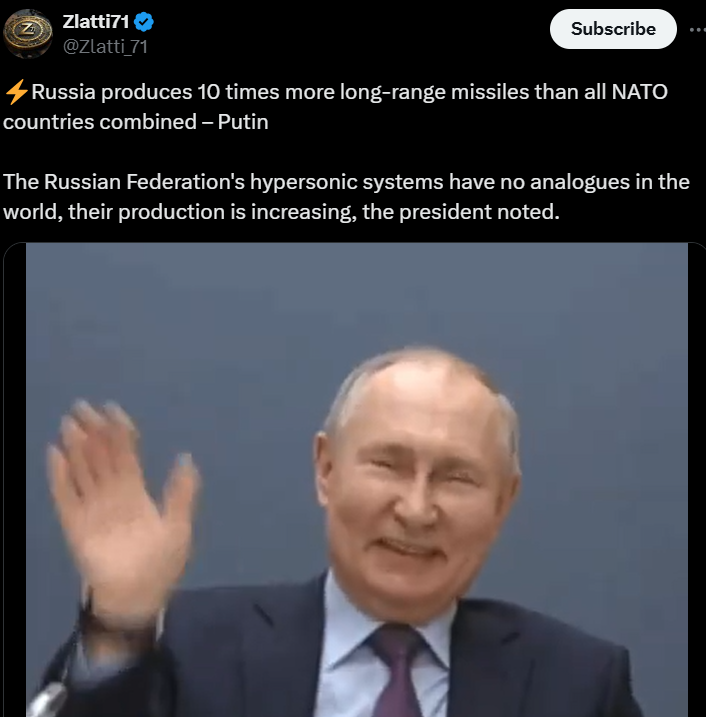Visit the @Zlatti_71 handle link
This screenshot has height=717, width=706.
105,47
